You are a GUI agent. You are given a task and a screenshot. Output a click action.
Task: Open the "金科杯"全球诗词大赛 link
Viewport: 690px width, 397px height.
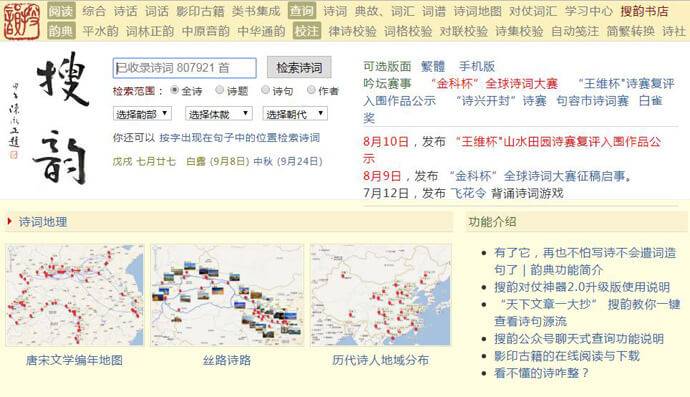494,84
